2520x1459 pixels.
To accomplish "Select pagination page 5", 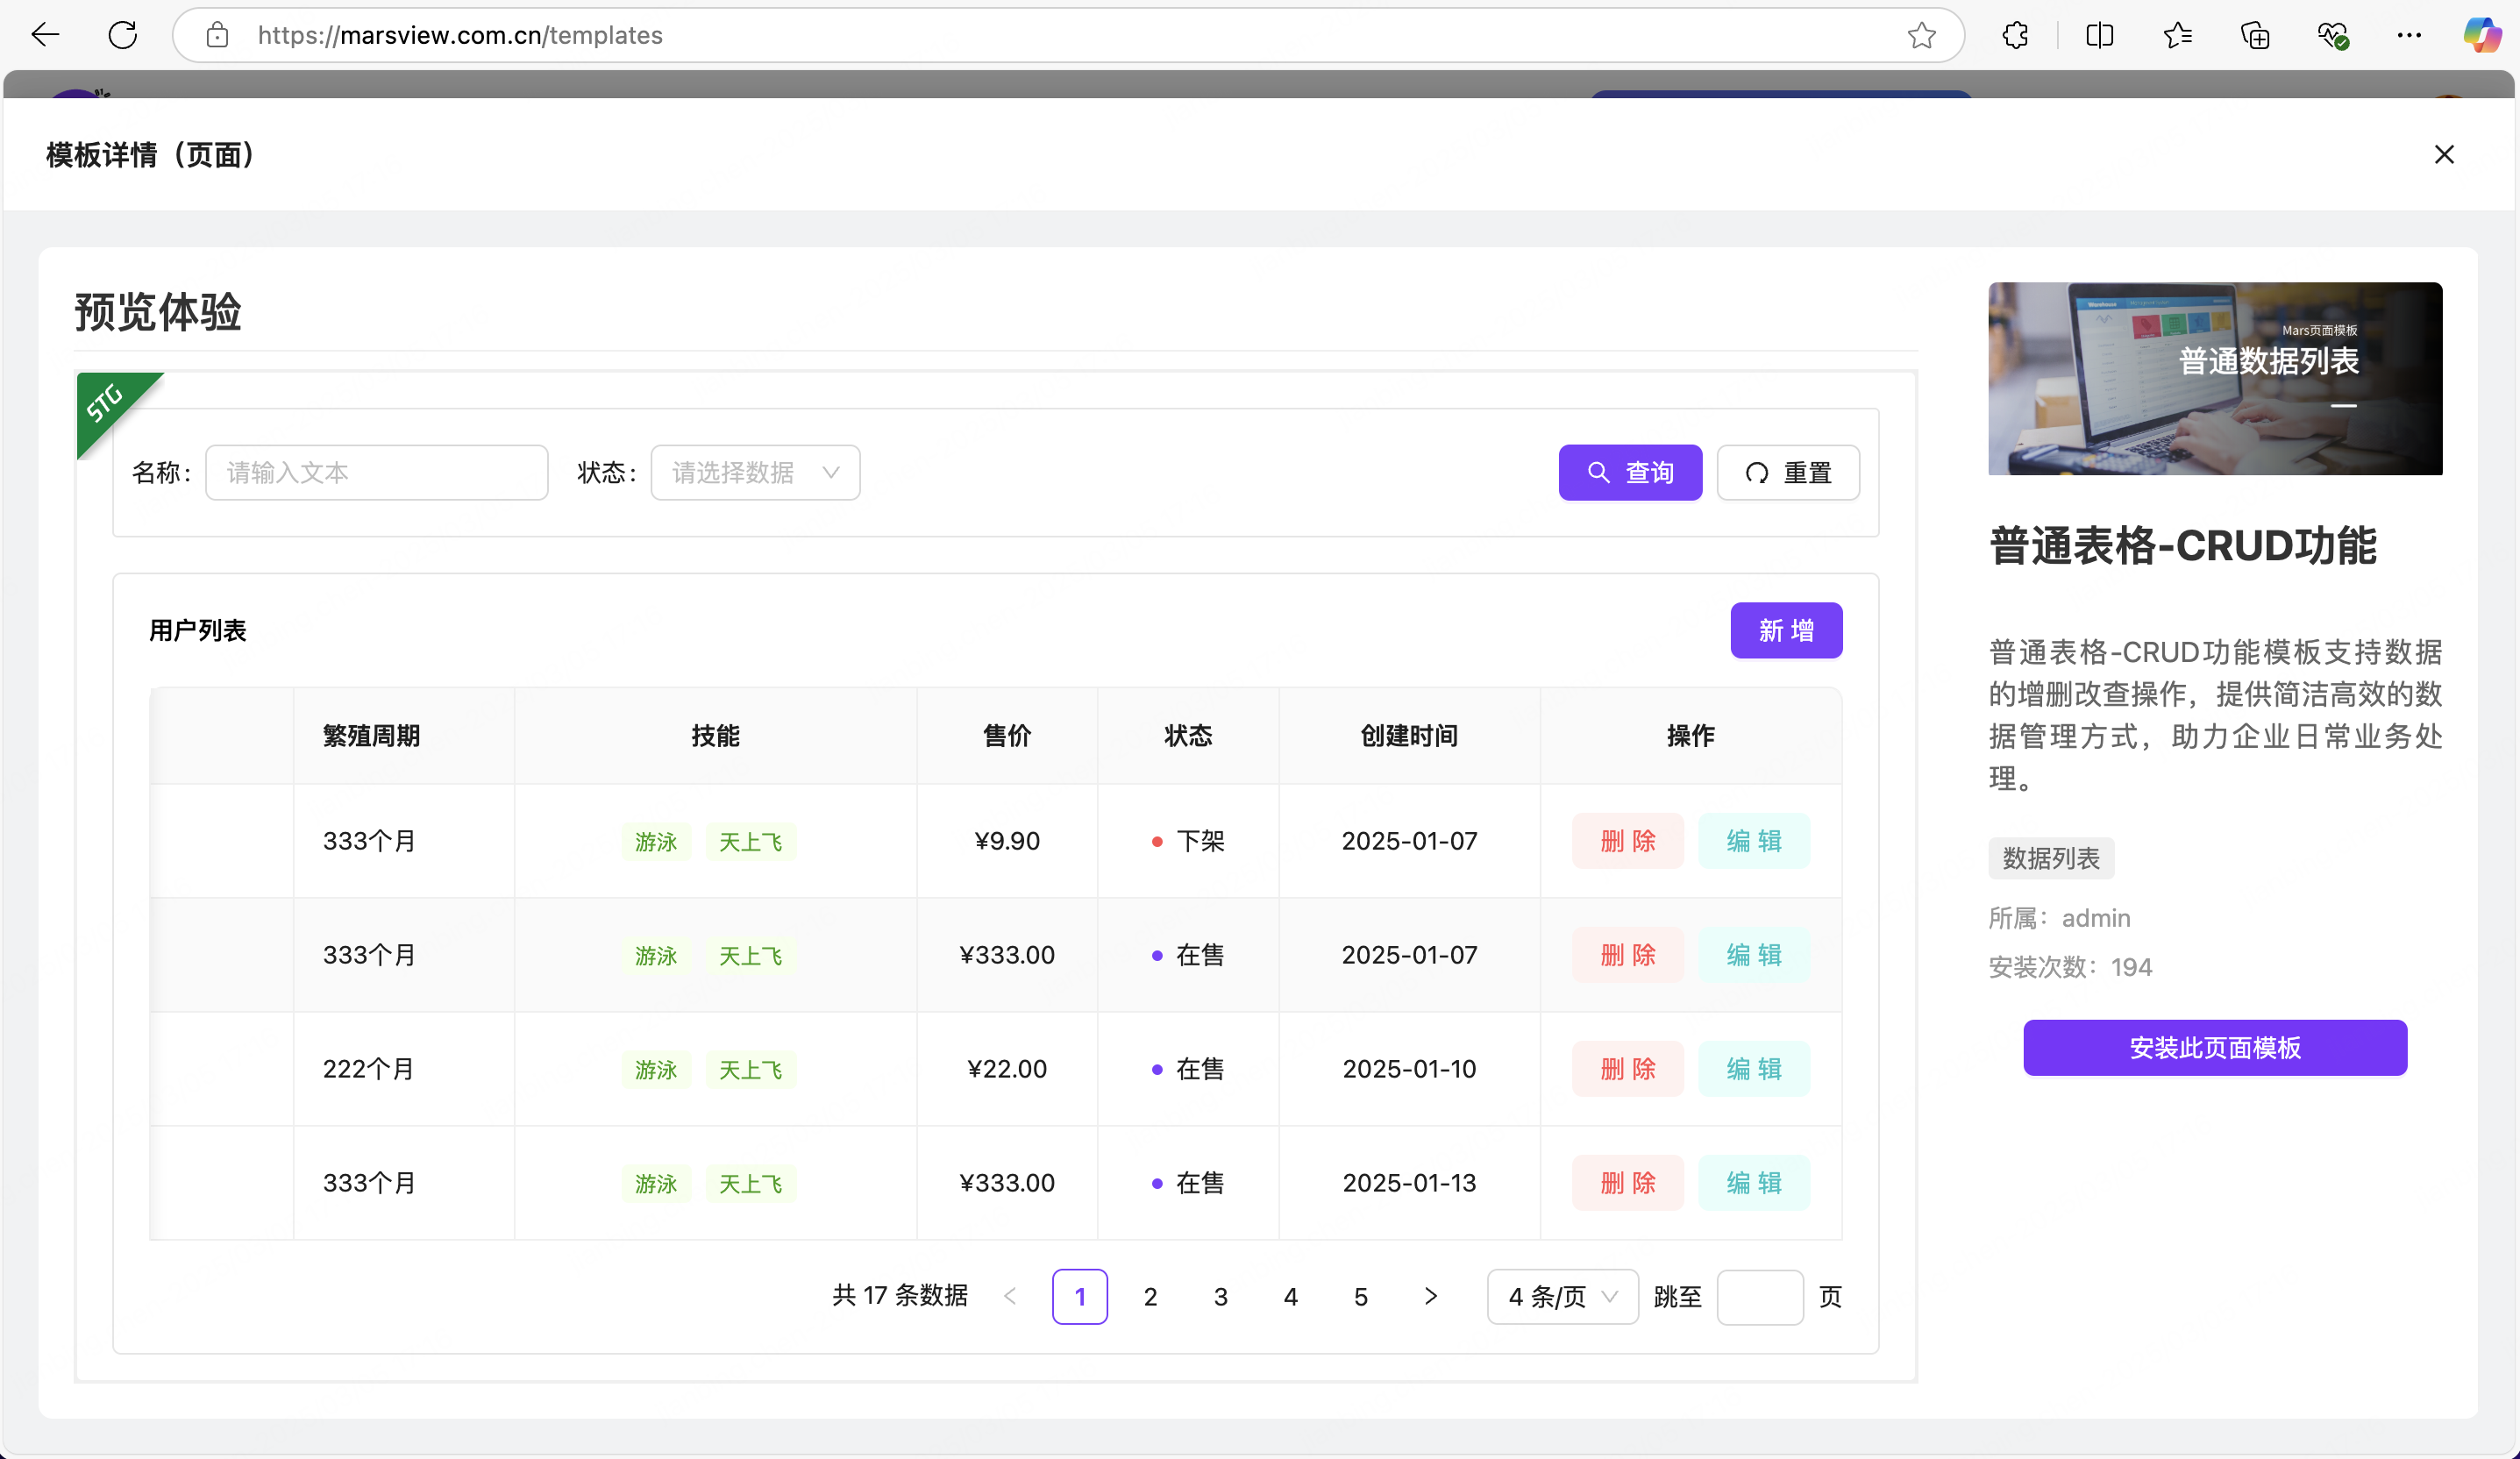I will [x=1361, y=1296].
